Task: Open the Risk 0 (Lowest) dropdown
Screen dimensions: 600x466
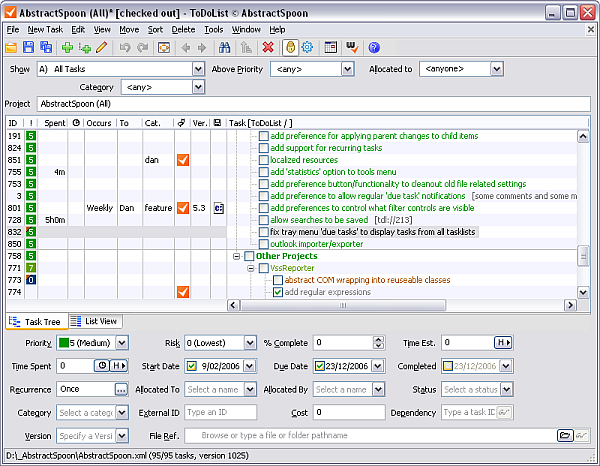Action: point(250,343)
